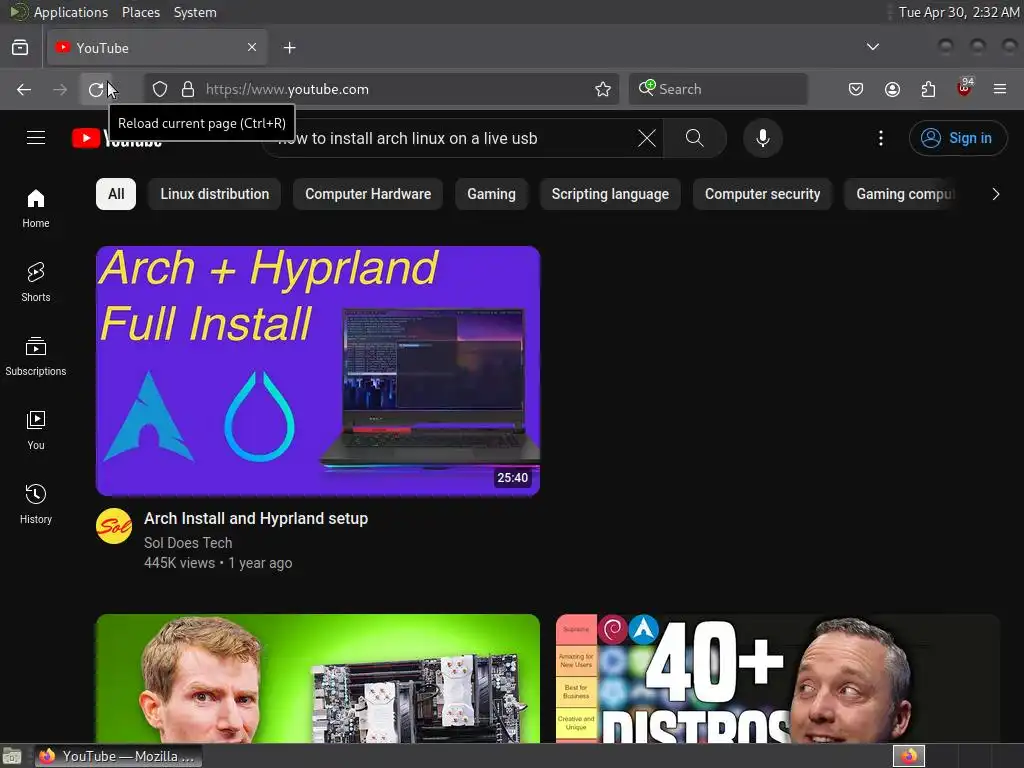Image resolution: width=1024 pixels, height=768 pixels.
Task: Click the Firefox workspace switcher thumbnail
Action: [x=909, y=756]
